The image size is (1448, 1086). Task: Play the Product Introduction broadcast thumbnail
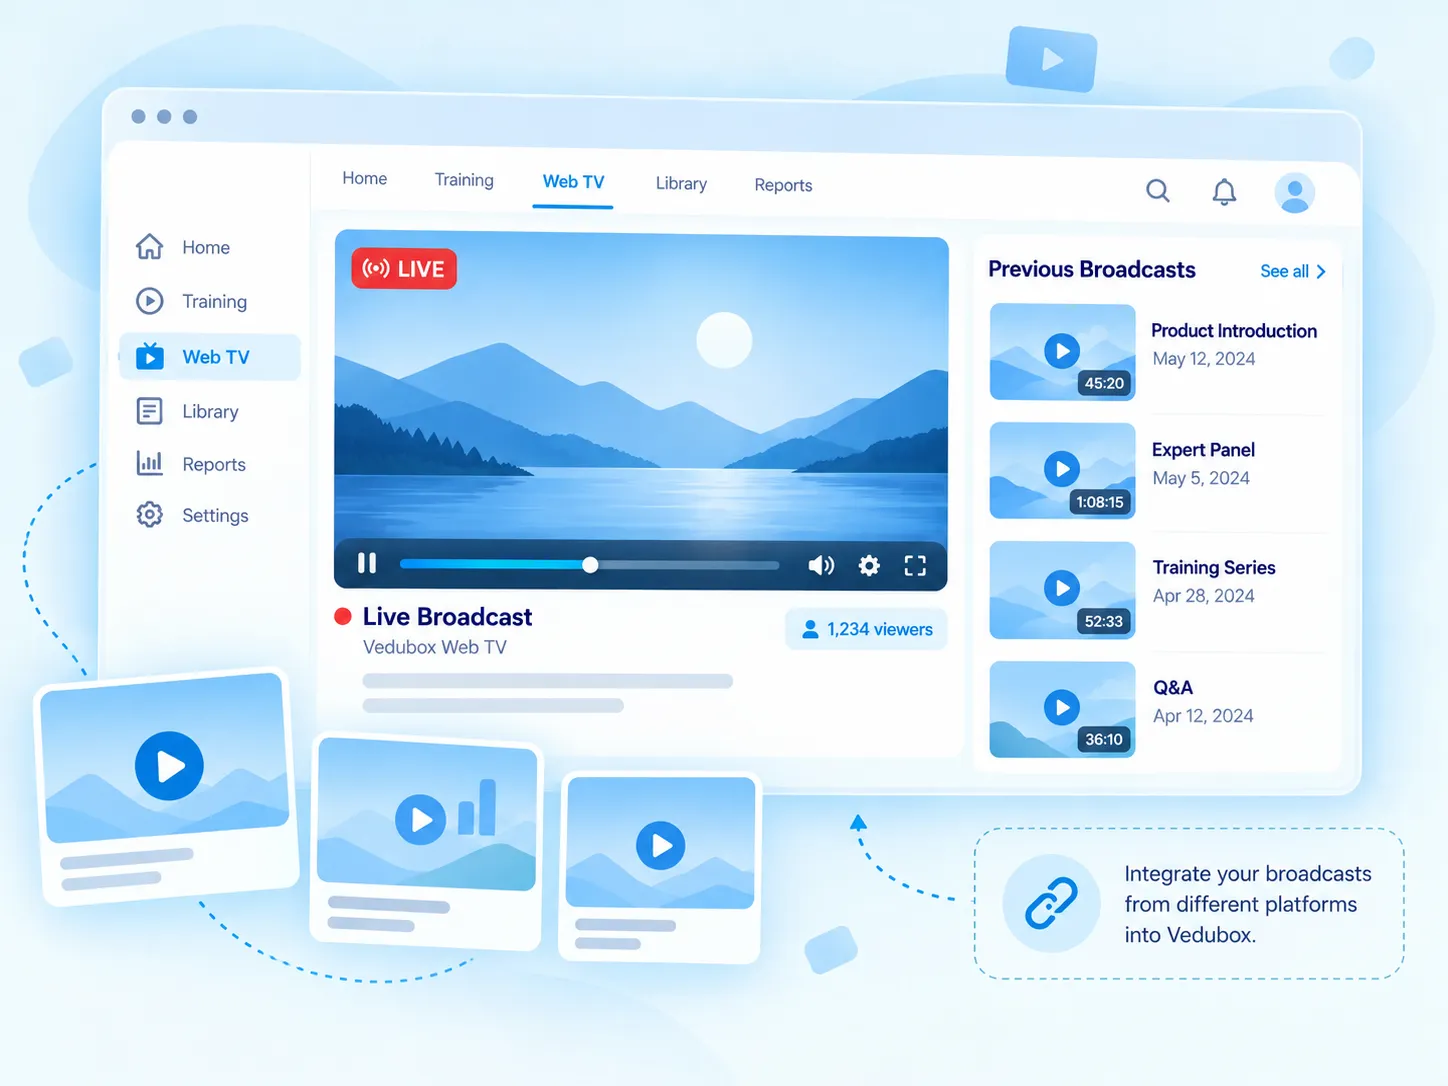(1062, 352)
